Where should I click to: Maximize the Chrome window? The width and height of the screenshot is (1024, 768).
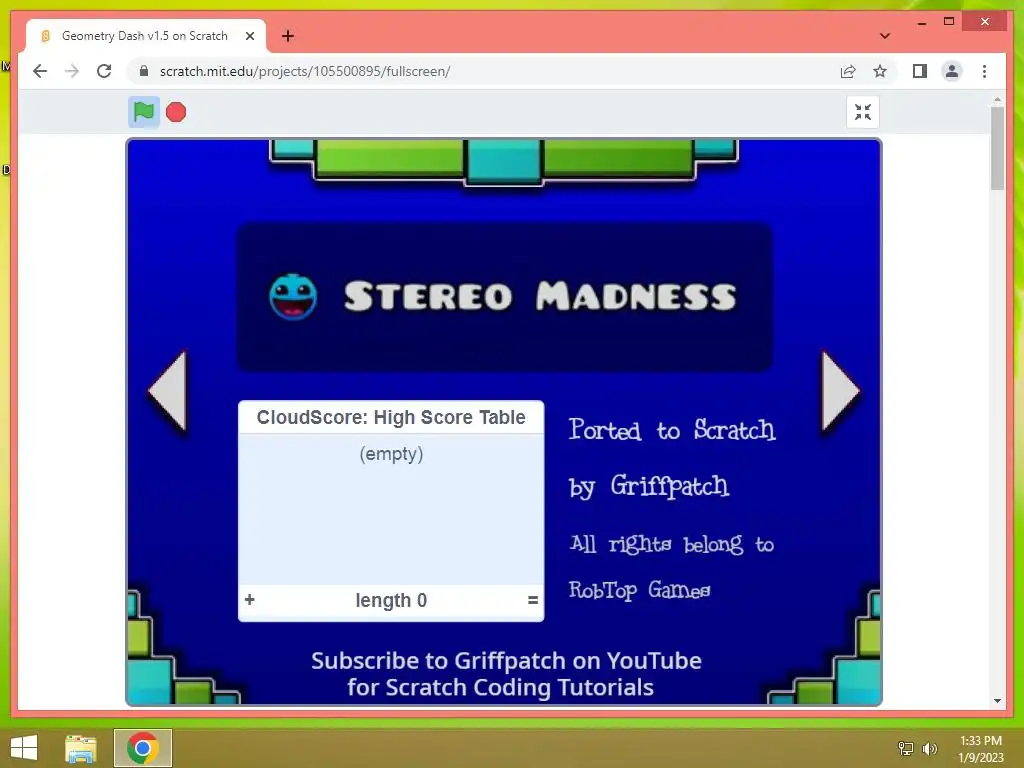click(x=949, y=22)
